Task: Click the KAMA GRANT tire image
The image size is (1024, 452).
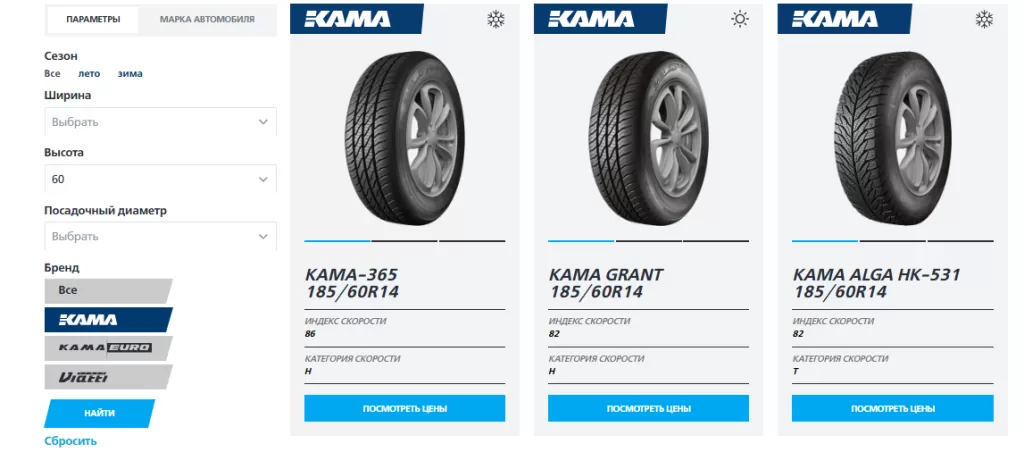Action: [x=648, y=138]
